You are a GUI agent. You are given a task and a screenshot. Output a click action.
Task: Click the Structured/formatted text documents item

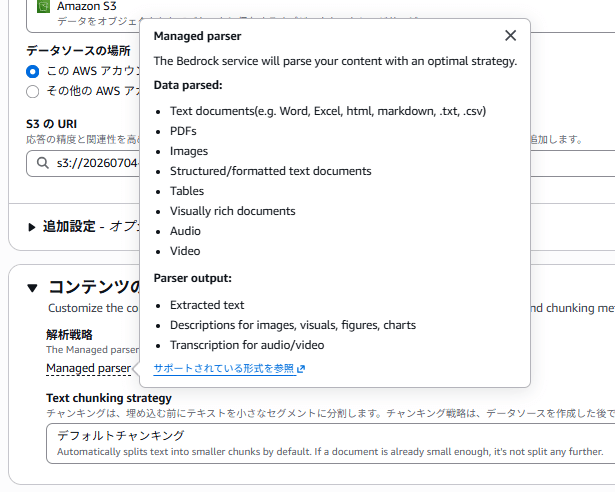271,171
